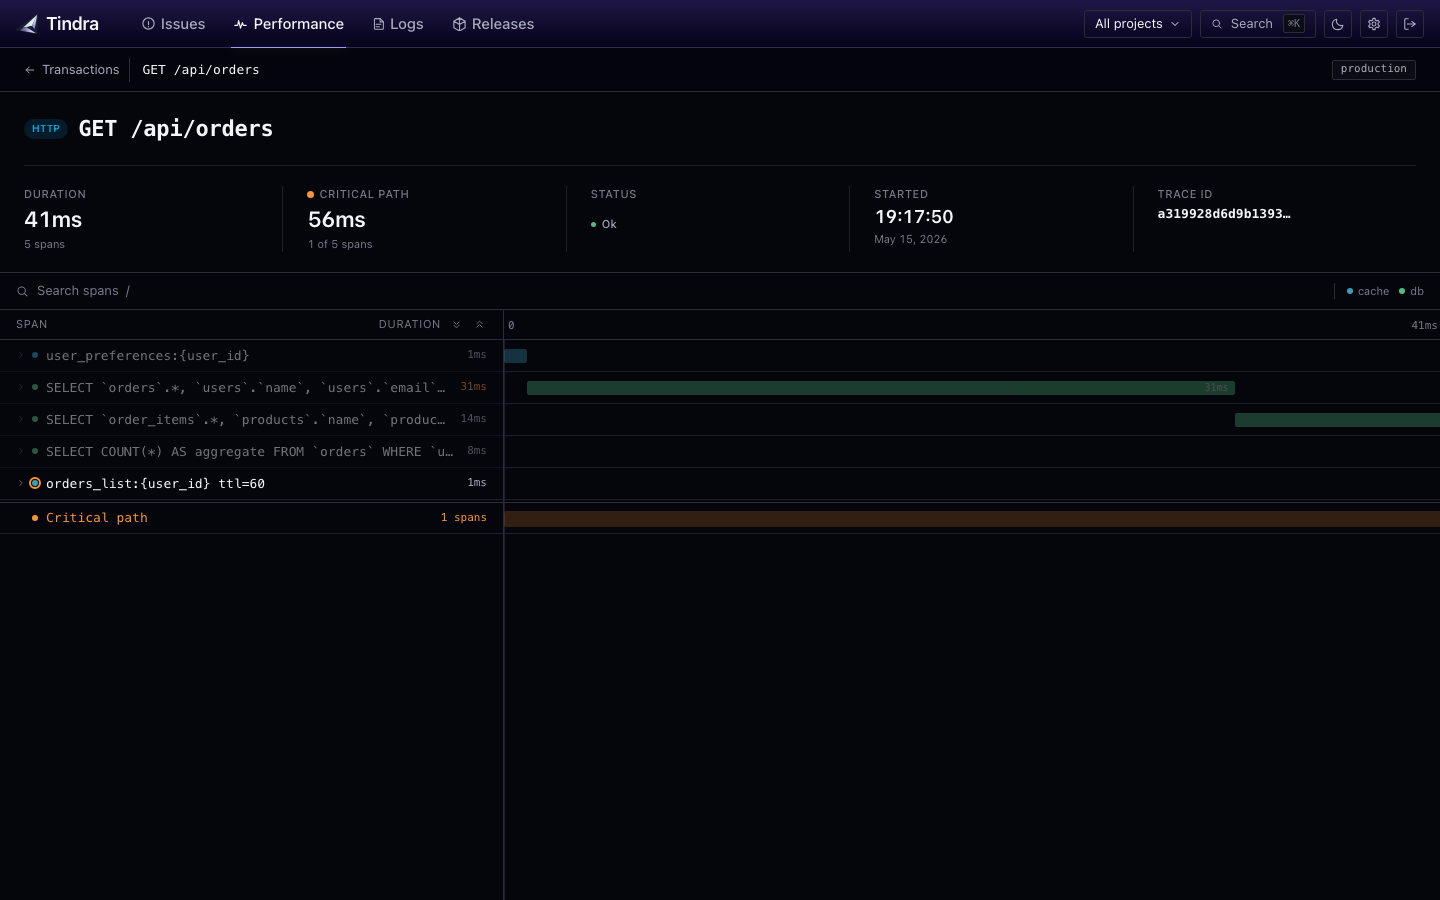Sort spans by DURATION column
This screenshot has width=1440, height=900.
click(409, 325)
